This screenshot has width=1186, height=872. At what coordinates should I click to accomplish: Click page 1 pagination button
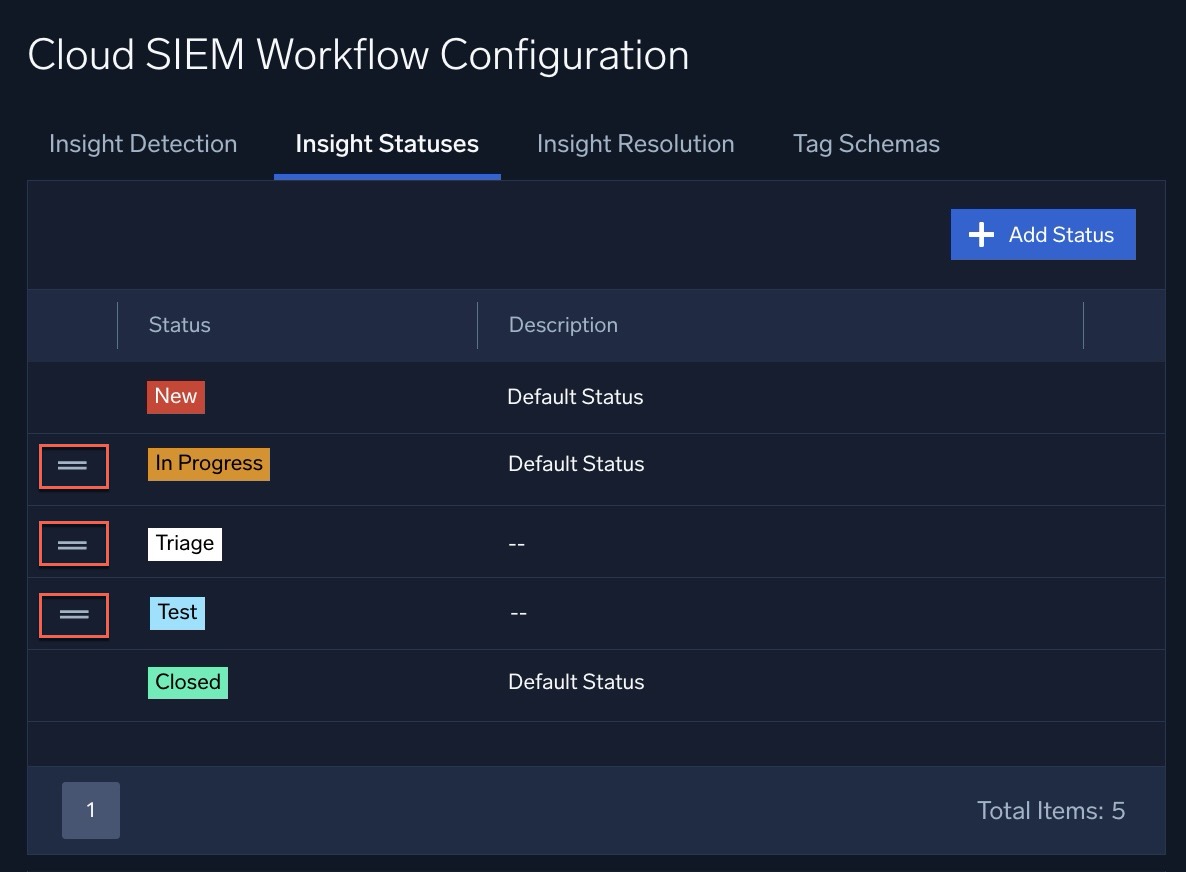[x=91, y=810]
